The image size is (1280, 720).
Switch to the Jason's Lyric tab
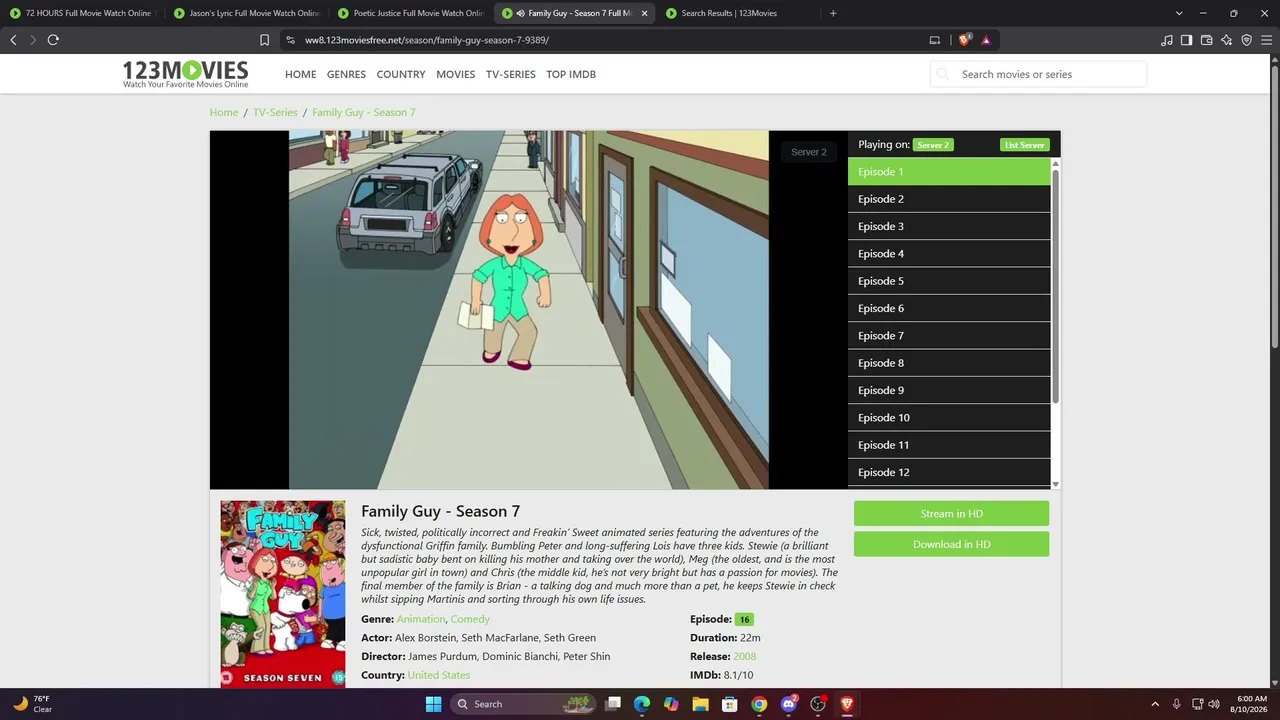246,13
